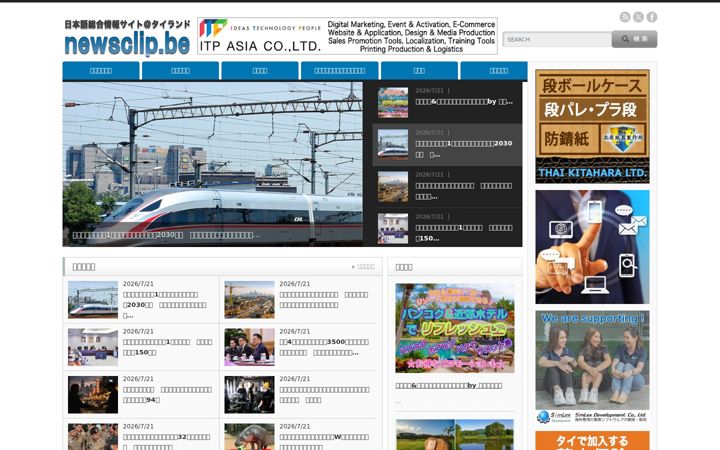Focus the SEARCH input field
Viewport: 720px width, 450px height.
557,39
